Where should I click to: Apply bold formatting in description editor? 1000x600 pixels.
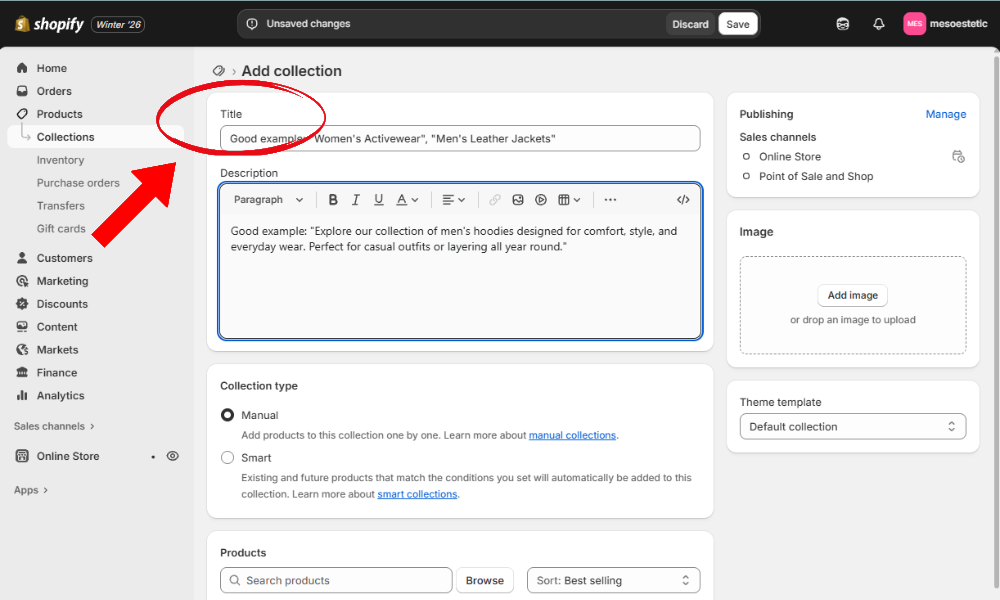[x=333, y=200]
